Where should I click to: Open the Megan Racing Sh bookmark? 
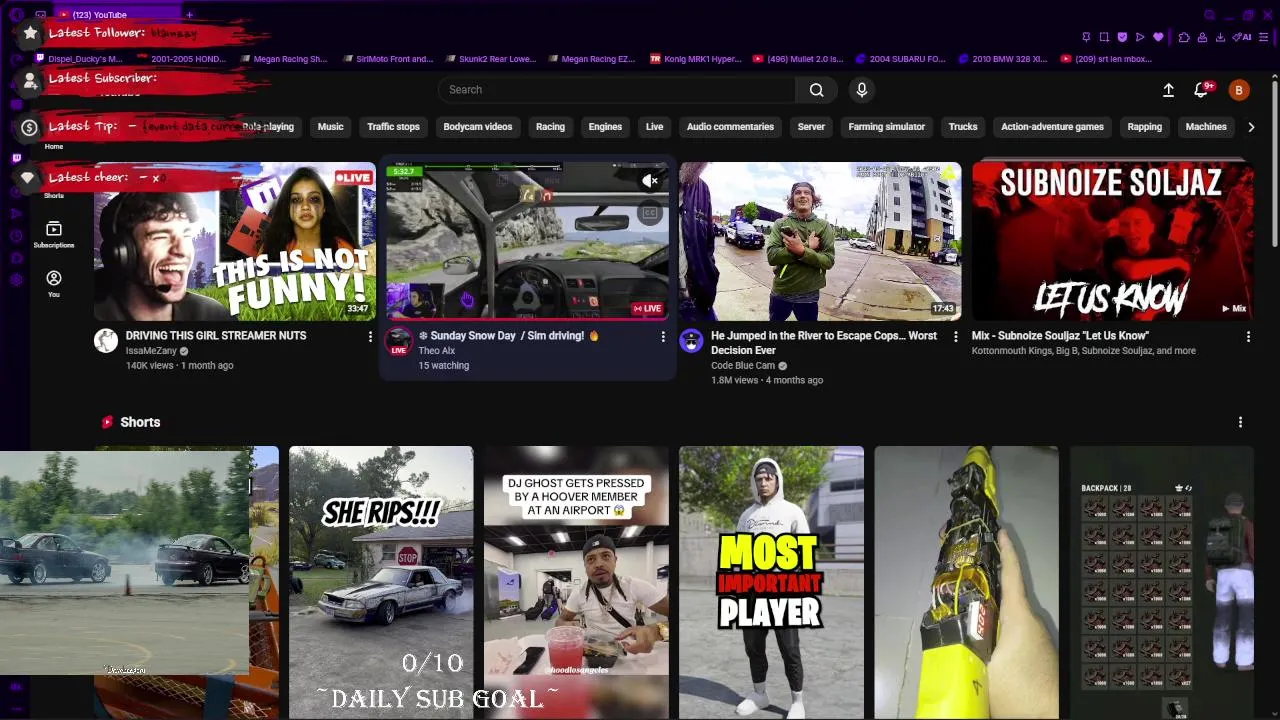coord(283,59)
